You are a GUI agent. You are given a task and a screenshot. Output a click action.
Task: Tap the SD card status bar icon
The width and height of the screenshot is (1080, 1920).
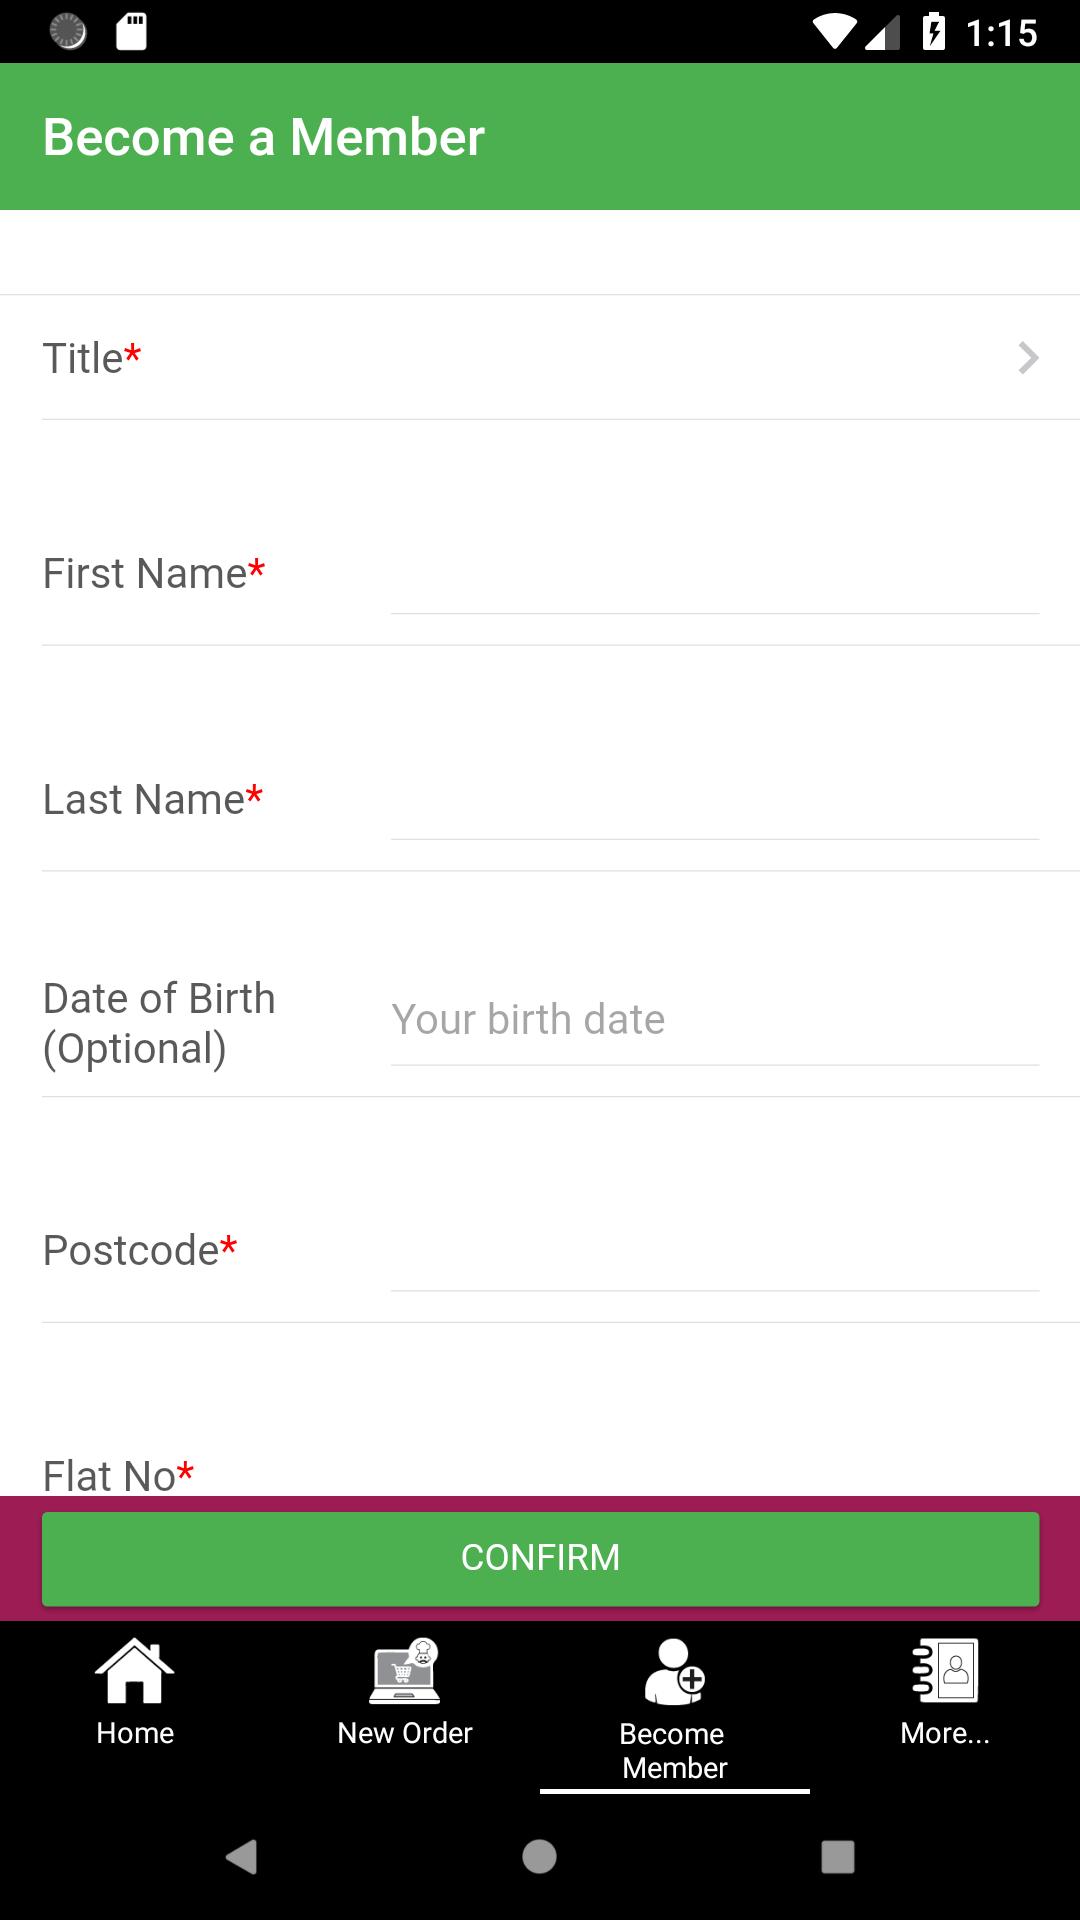(131, 32)
